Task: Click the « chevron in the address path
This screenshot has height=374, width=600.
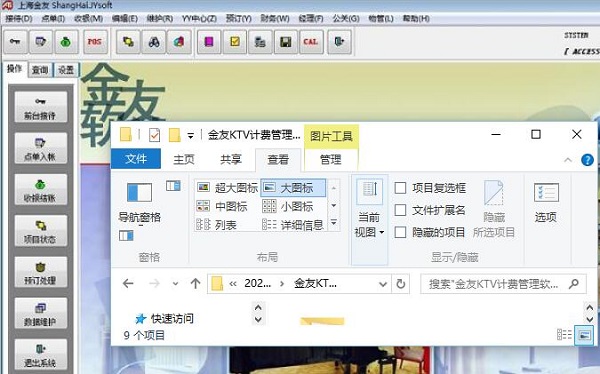Action: pos(233,284)
